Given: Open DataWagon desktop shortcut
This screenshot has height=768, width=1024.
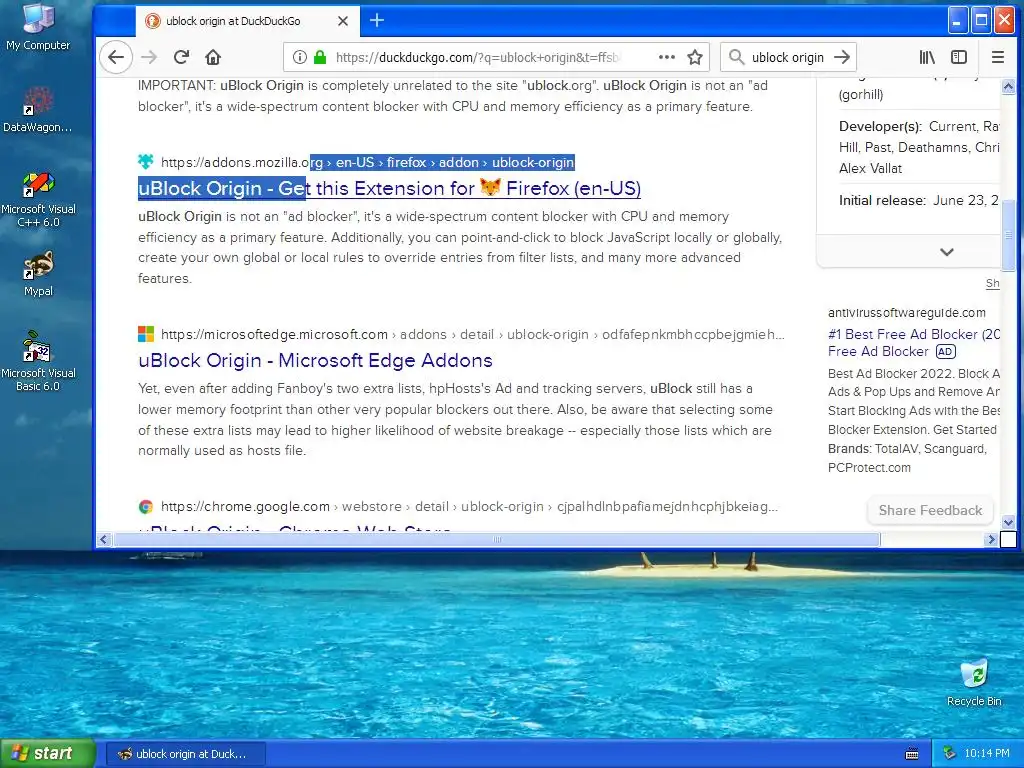Looking at the screenshot, I should [x=38, y=110].
